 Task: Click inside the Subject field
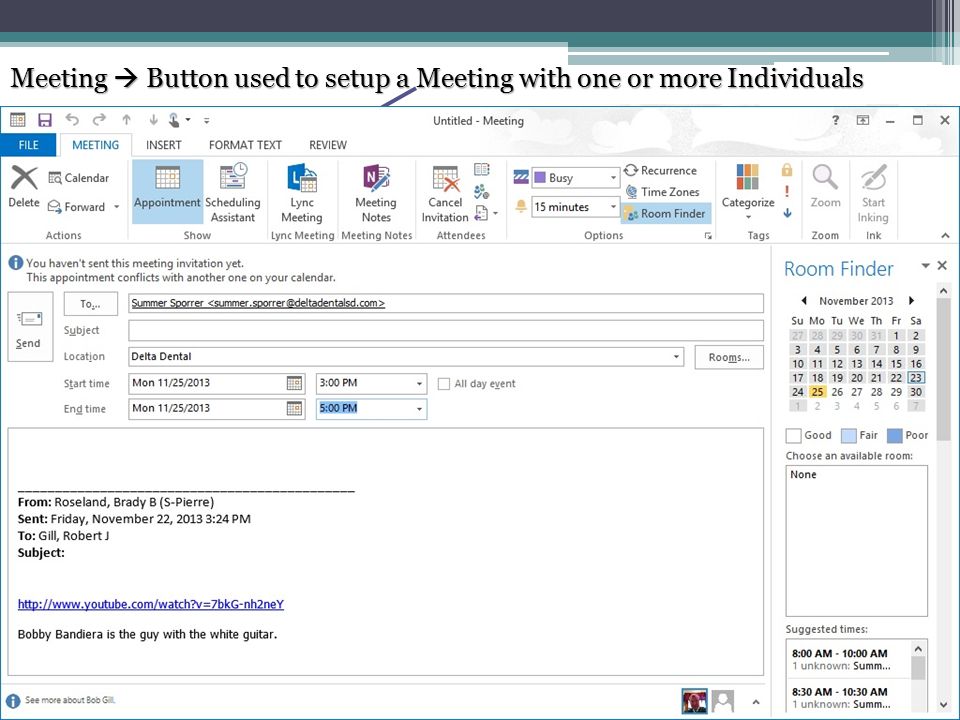pyautogui.click(x=446, y=331)
